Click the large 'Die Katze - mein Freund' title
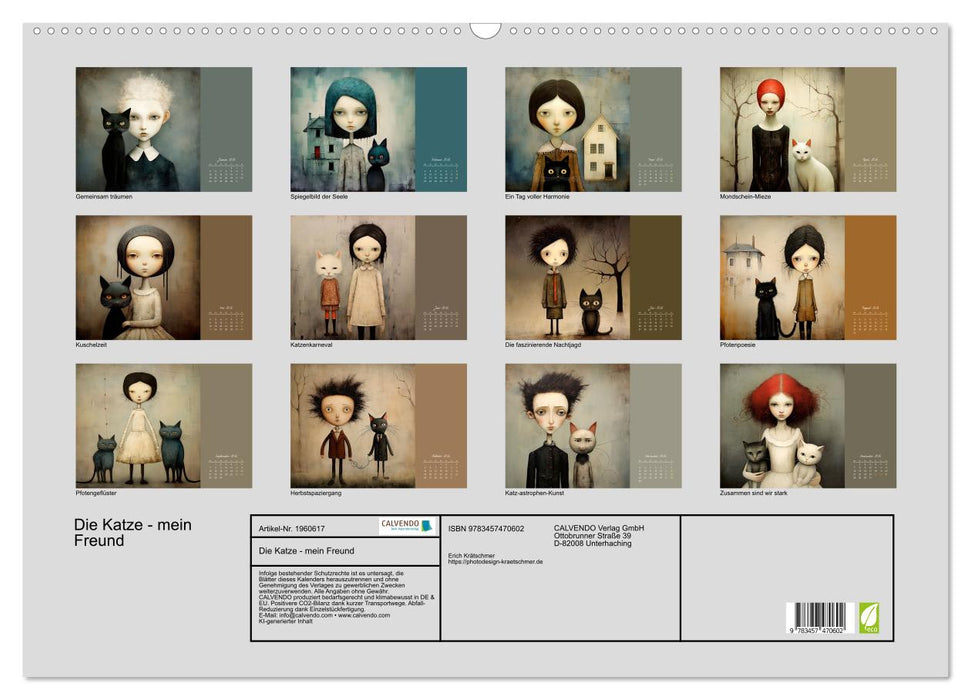The image size is (971, 700). (x=133, y=532)
